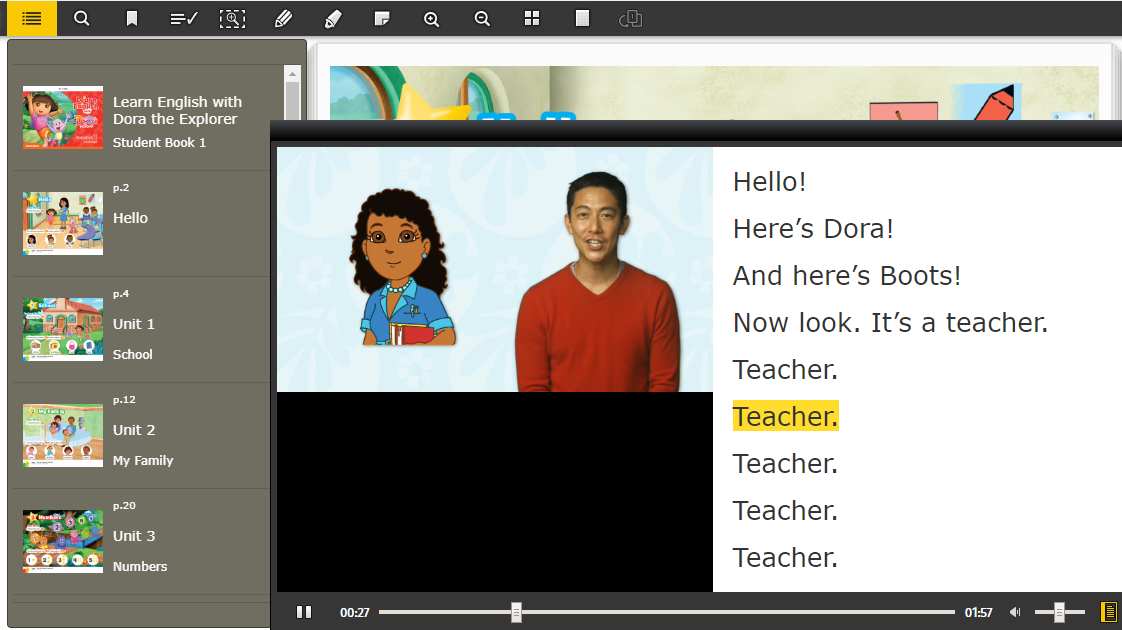Click the p.20 page label

[x=124, y=505]
